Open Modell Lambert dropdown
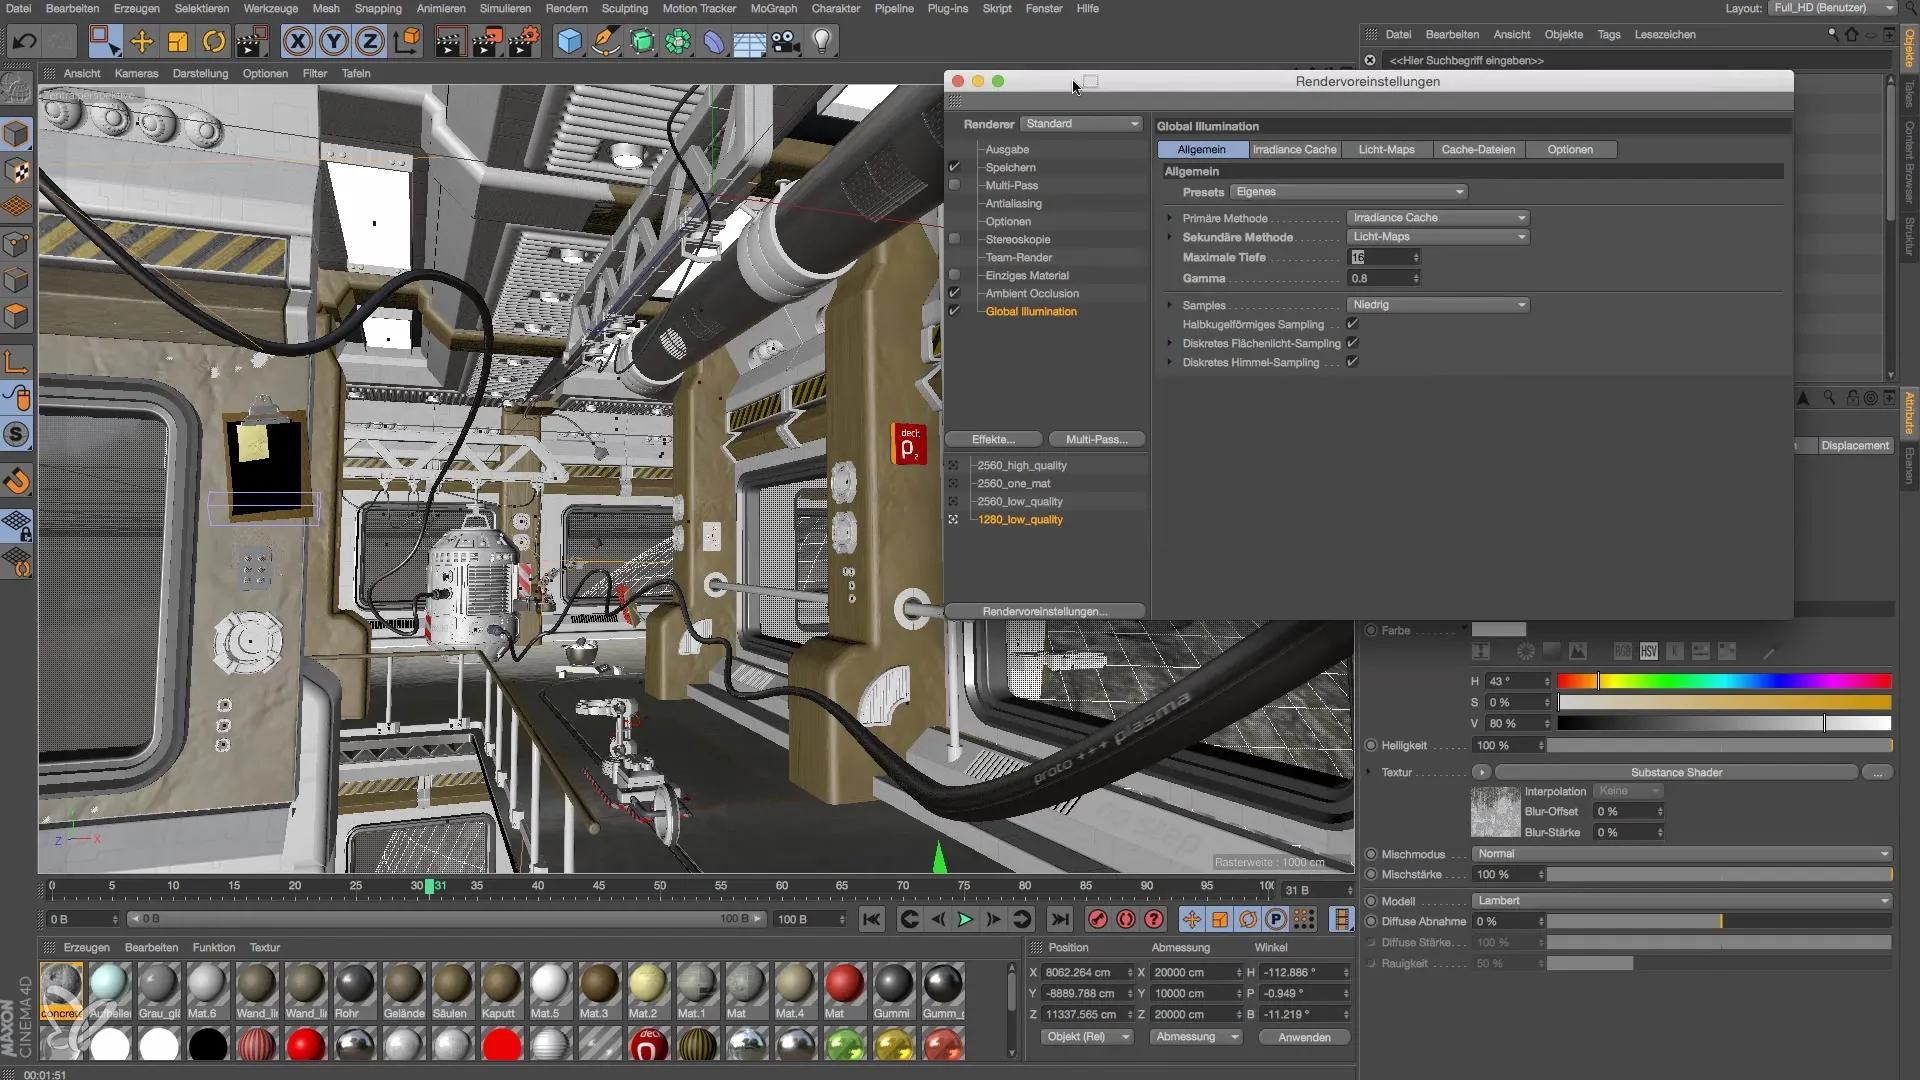Viewport: 1920px width, 1080px height. pyautogui.click(x=1682, y=901)
